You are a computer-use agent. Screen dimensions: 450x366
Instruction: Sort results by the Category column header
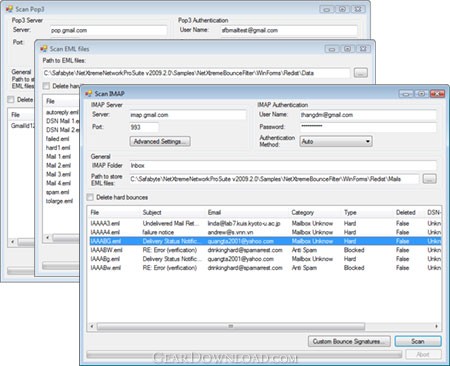303,212
